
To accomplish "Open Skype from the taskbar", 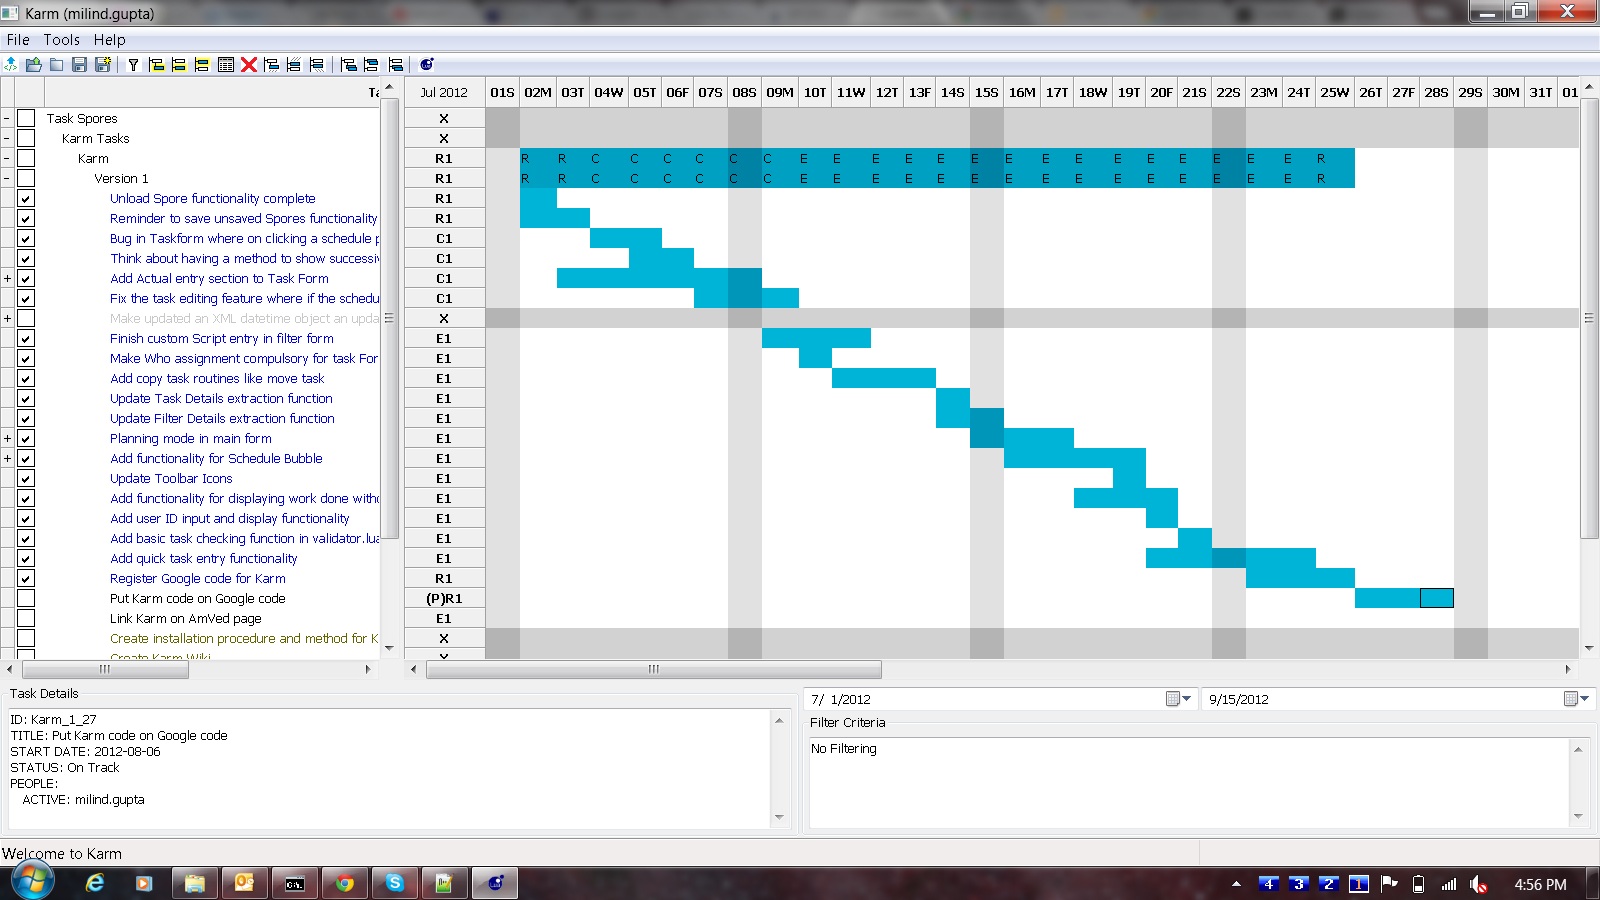I will coord(395,883).
